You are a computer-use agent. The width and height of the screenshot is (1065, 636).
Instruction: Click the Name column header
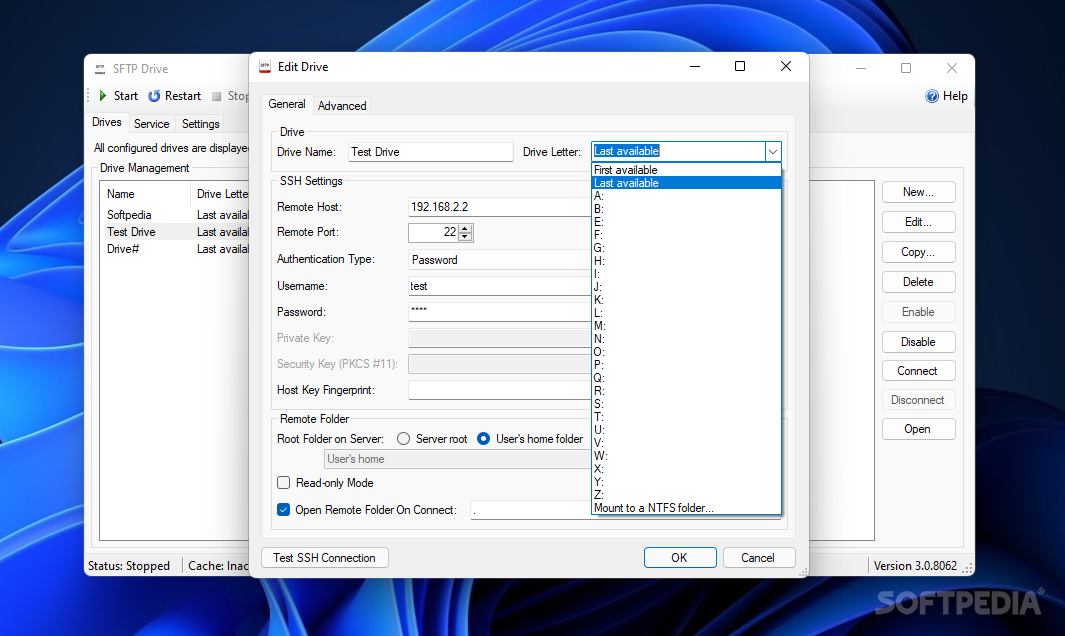click(145, 194)
